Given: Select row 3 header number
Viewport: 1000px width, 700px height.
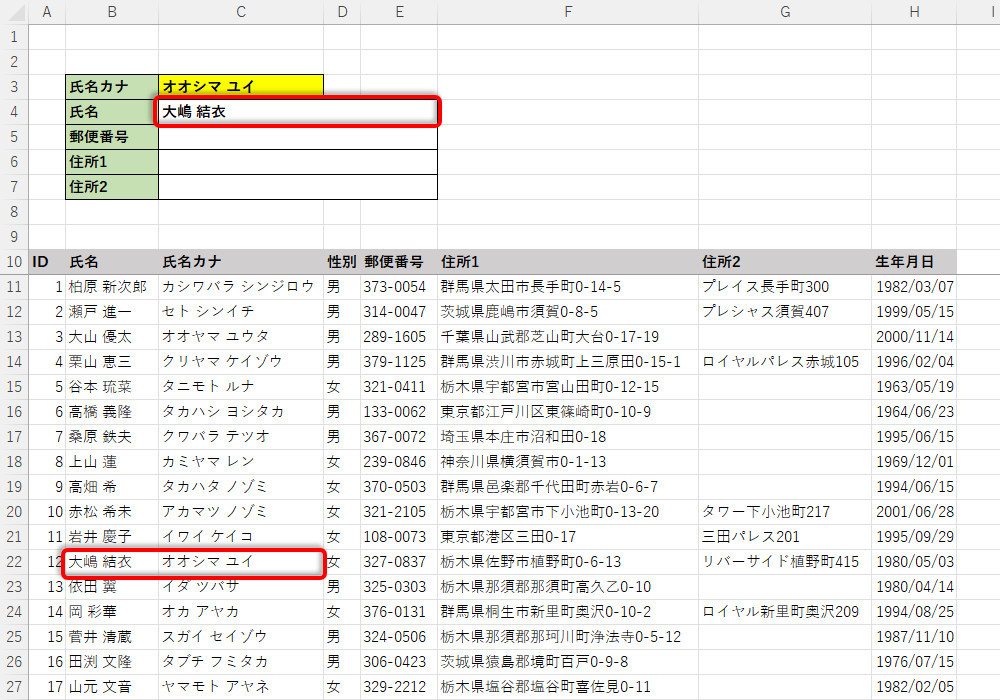Looking at the screenshot, I should (14, 86).
